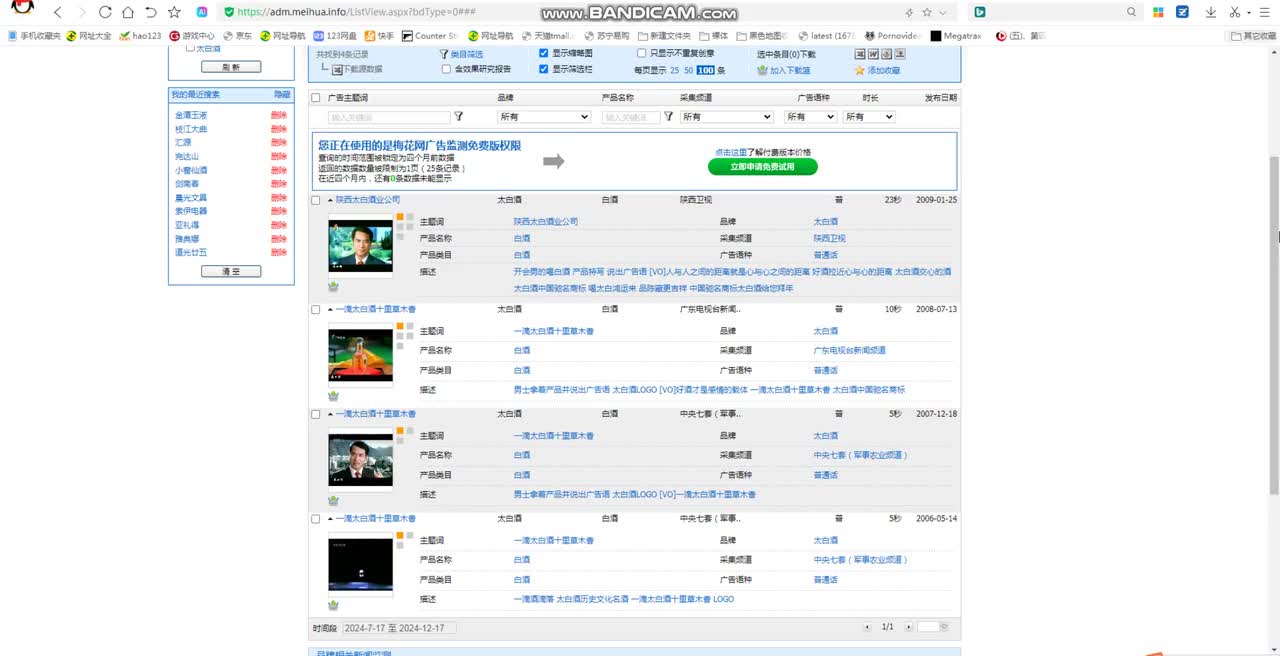Open the 品牌 filter dropdown
This screenshot has height=656, width=1280.
pyautogui.click(x=544, y=117)
